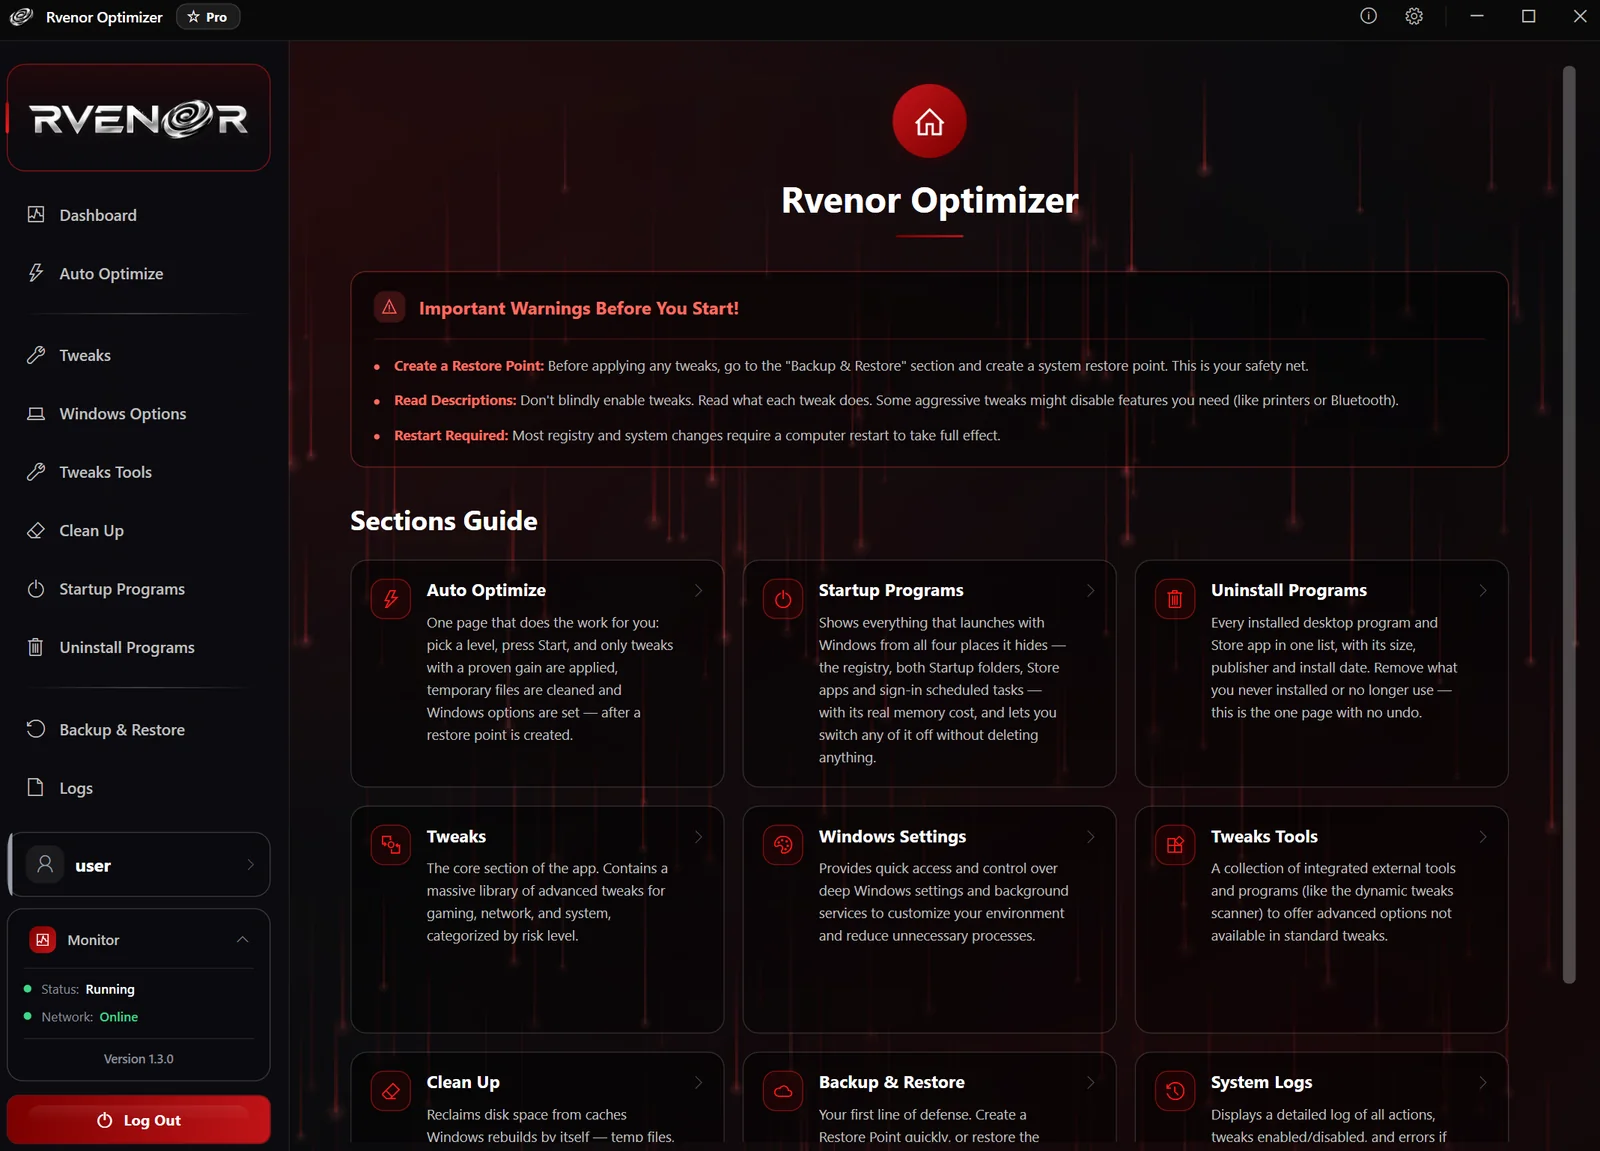Open Uninstall Programs card arrow chevron
Viewport: 1600px width, 1151px height.
[1482, 590]
